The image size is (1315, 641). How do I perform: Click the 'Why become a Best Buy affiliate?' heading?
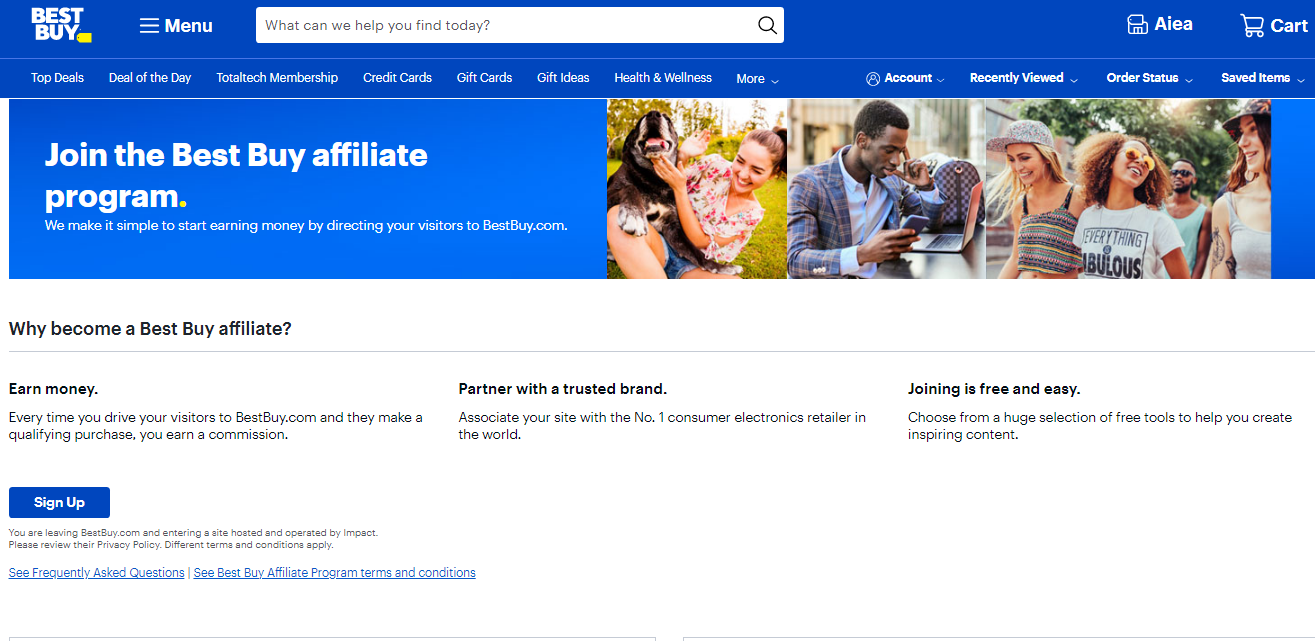click(150, 328)
